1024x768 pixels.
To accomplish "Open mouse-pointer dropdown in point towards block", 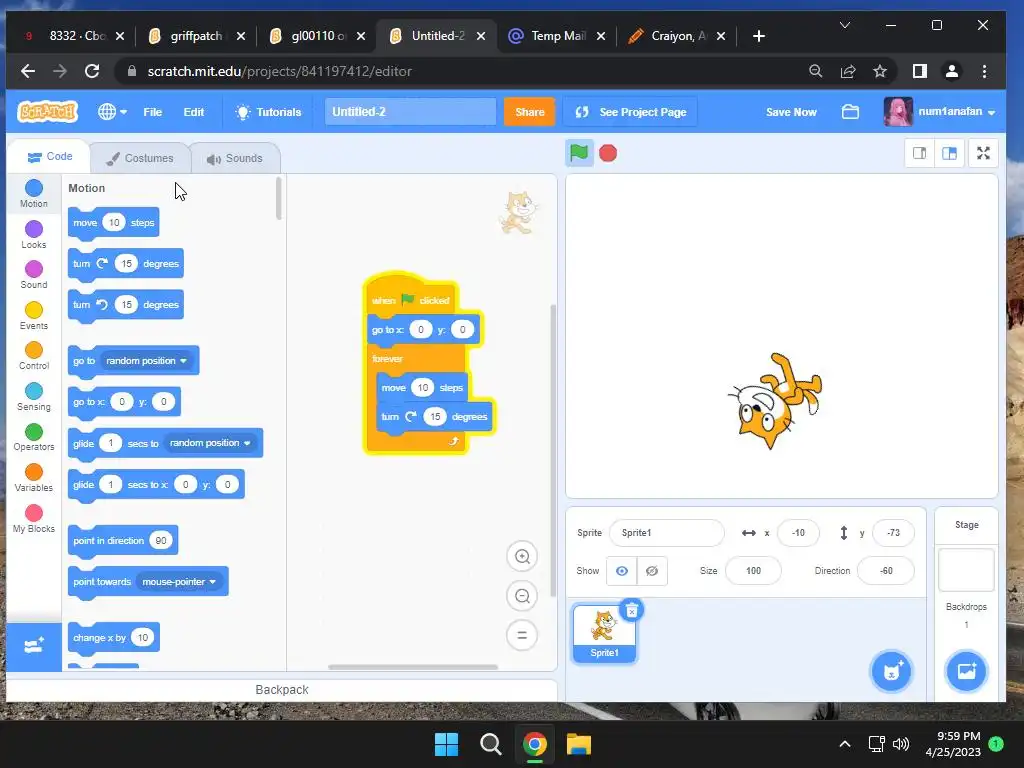I will tap(179, 581).
